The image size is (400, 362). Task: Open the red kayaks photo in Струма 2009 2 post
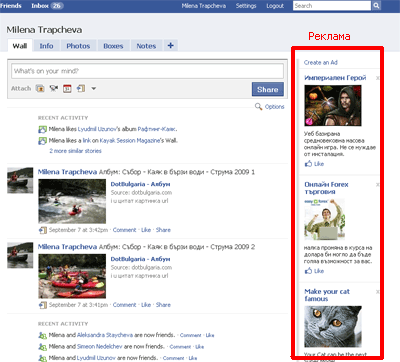coord(72,276)
